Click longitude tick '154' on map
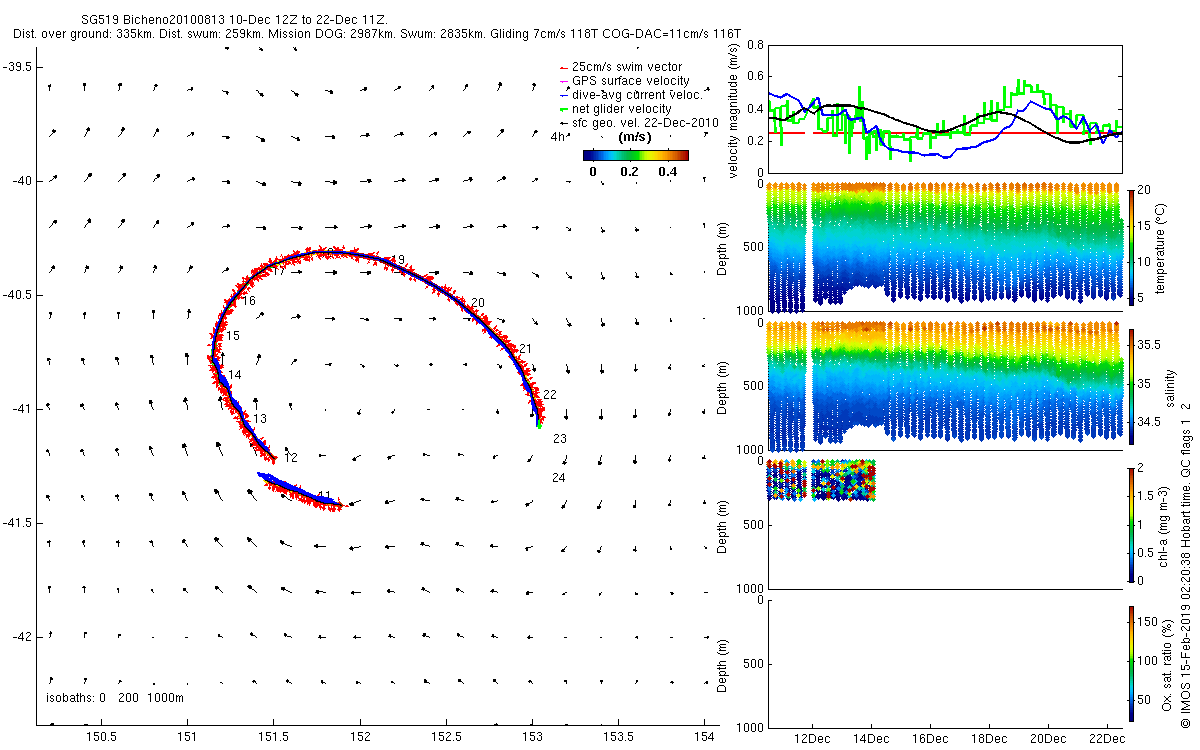1200x750 pixels. click(x=705, y=737)
